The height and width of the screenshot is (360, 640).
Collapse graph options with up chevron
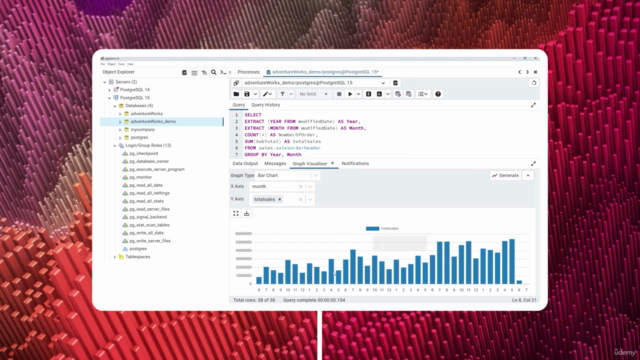point(528,176)
